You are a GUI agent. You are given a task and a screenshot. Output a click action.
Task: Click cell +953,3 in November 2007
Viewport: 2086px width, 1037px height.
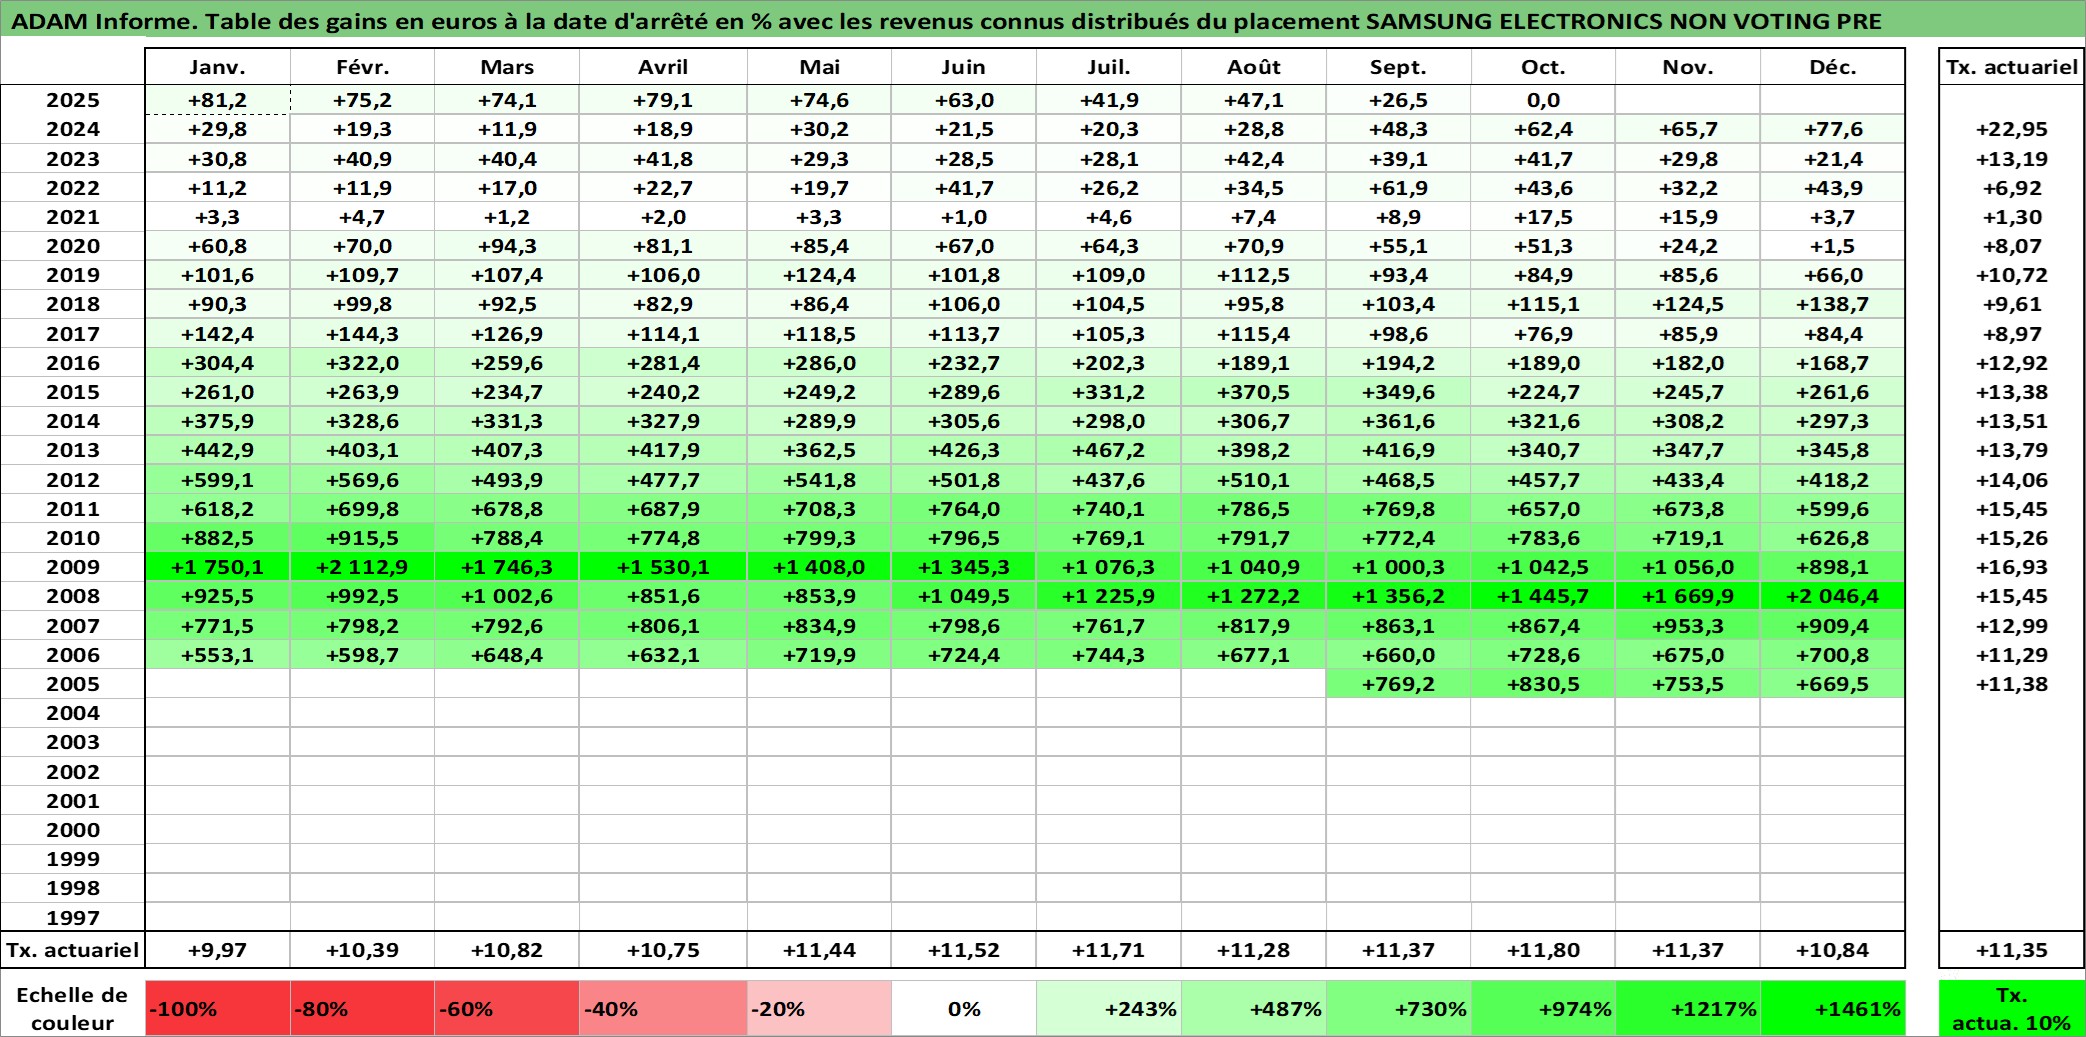pos(1688,626)
